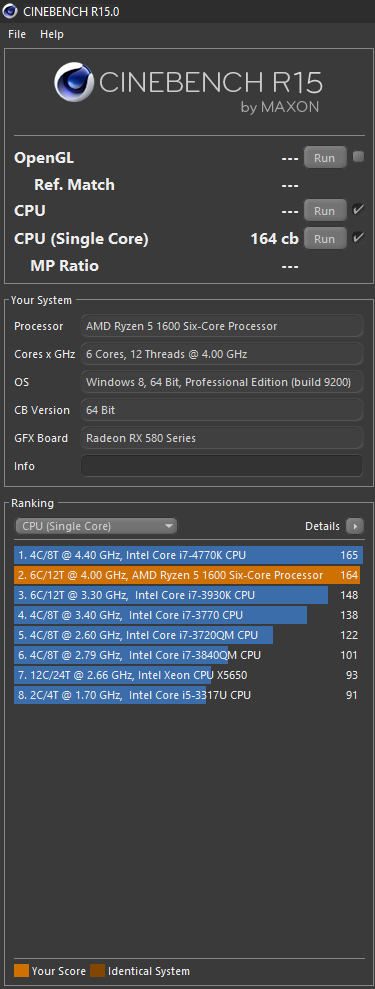Click the empty Info input field
This screenshot has height=989, width=375.
[x=222, y=466]
